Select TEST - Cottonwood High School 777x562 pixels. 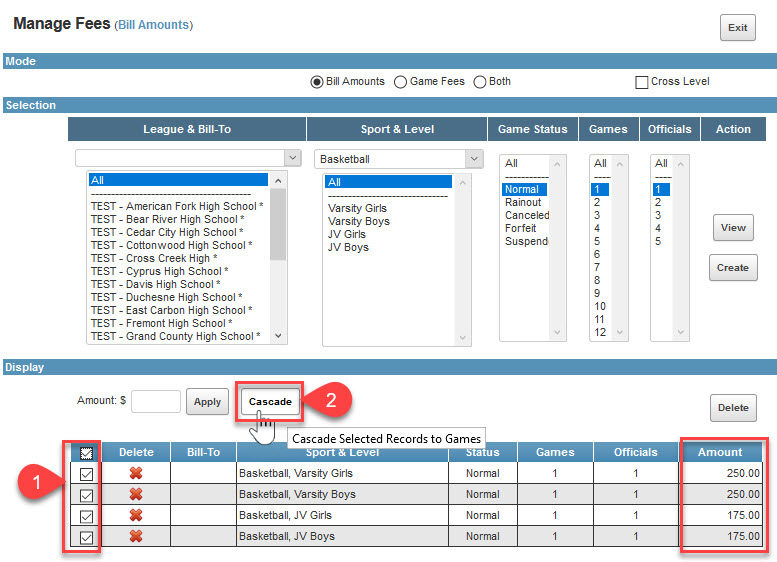click(x=171, y=245)
